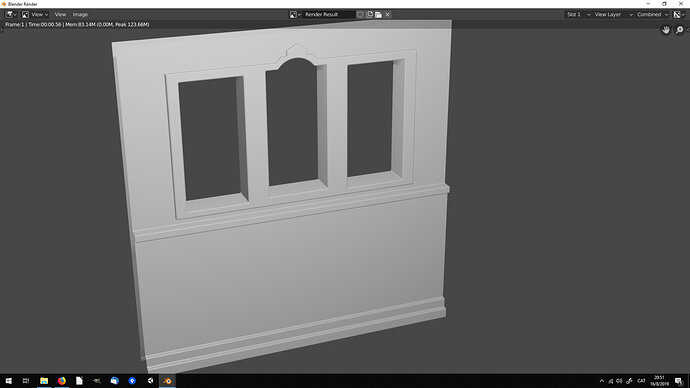The image size is (690, 388).
Task: Open the View menu in header
Action: [60, 15]
